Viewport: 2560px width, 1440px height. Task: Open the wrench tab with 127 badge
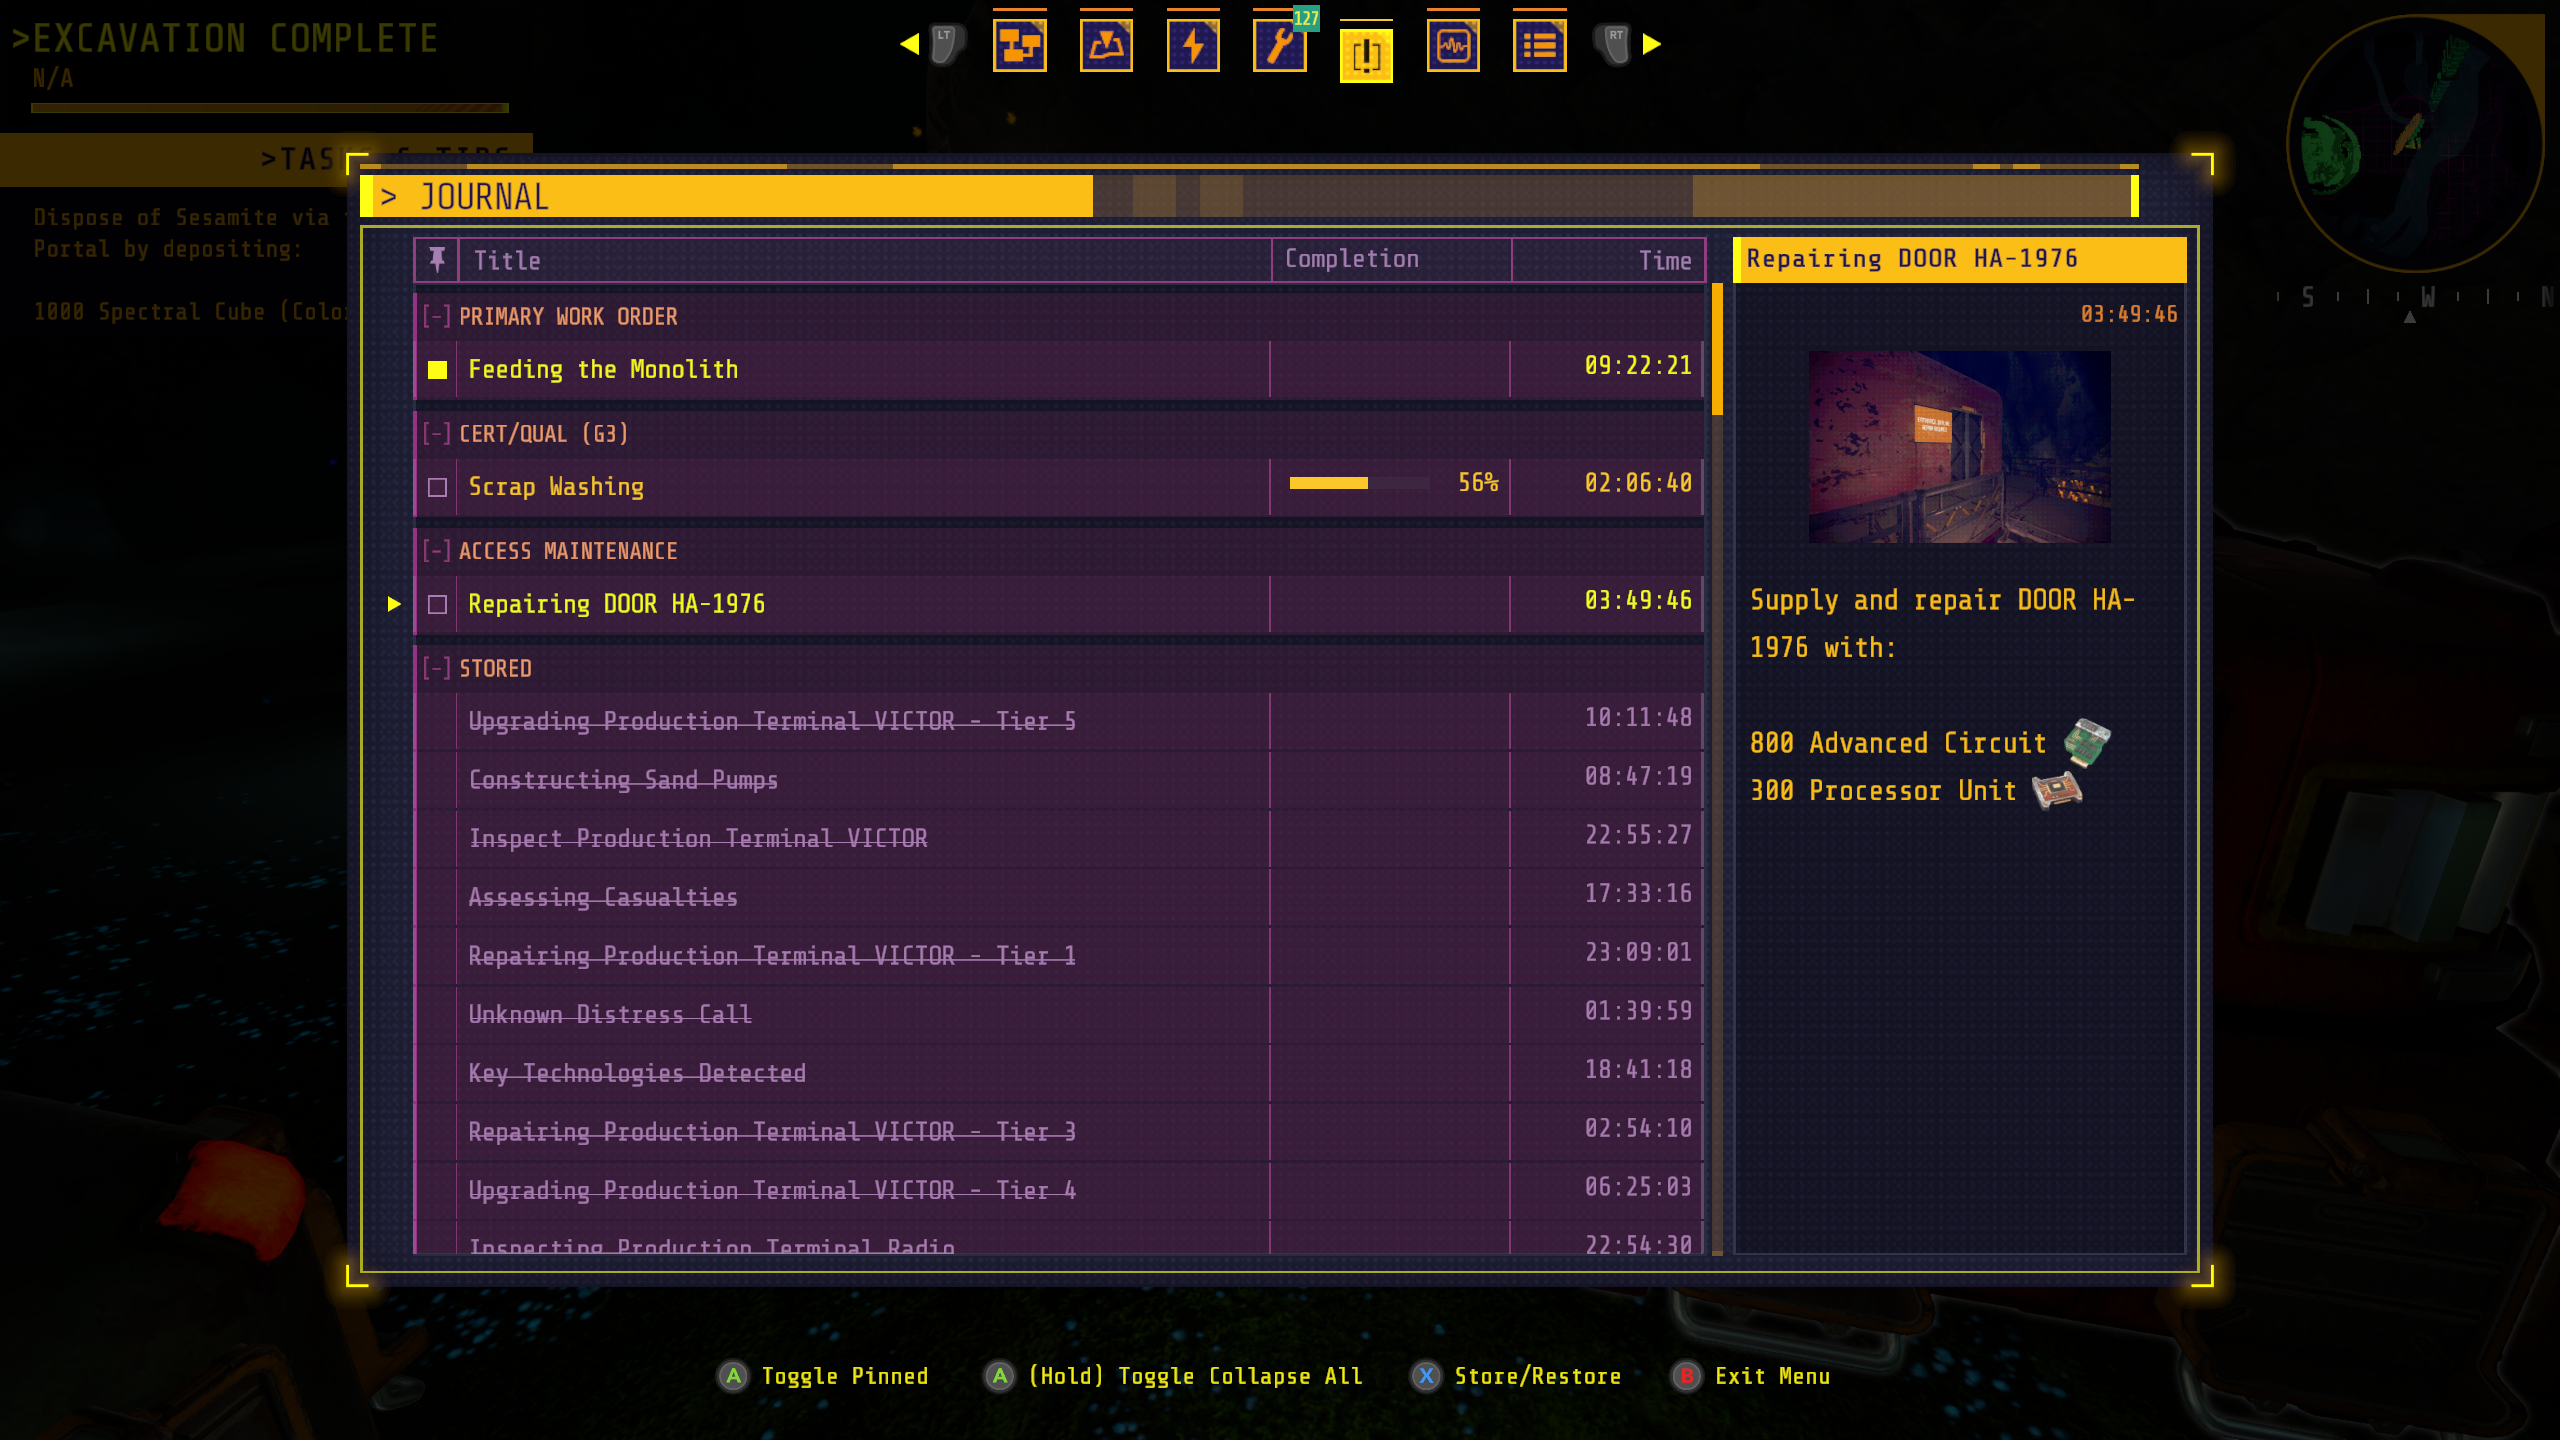(1280, 45)
